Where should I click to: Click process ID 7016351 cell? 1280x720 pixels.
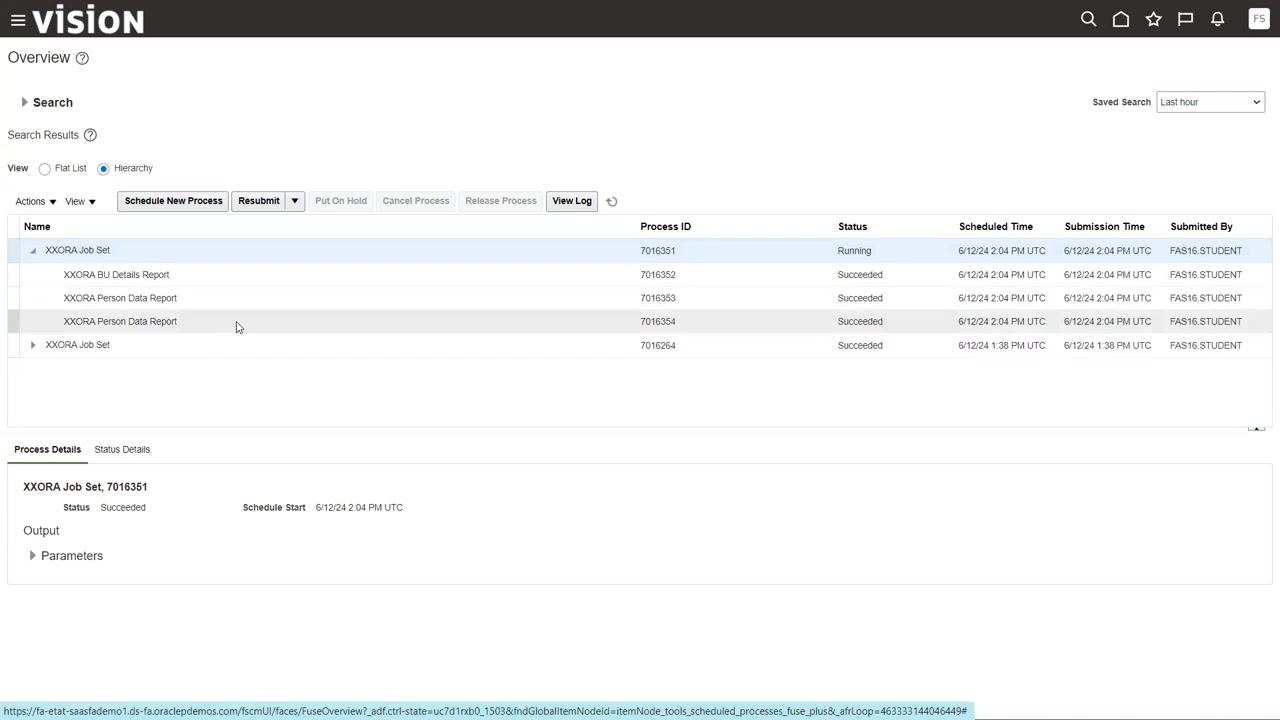point(658,251)
